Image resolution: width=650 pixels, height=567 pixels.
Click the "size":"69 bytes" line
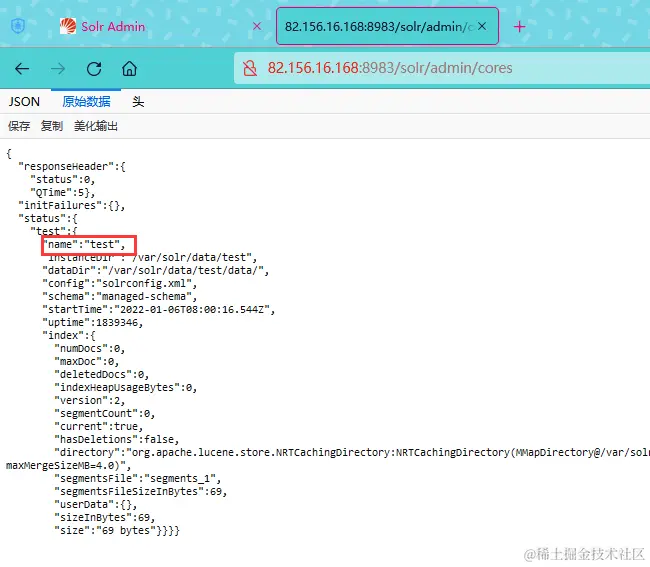[117, 531]
